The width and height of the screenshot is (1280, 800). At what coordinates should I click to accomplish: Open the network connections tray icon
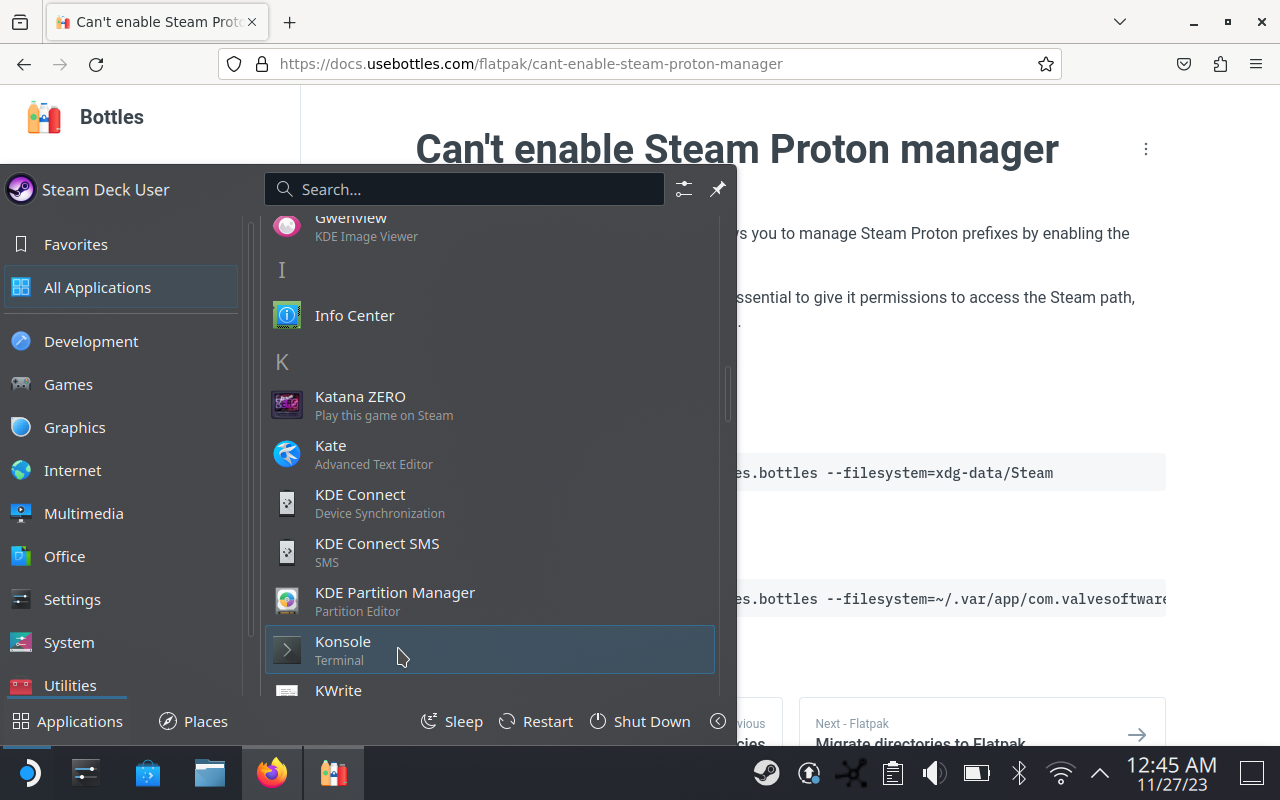pos(851,773)
